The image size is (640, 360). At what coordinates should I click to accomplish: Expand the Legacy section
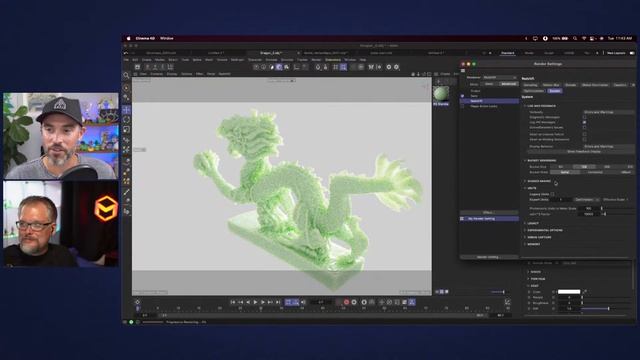pyautogui.click(x=525, y=223)
